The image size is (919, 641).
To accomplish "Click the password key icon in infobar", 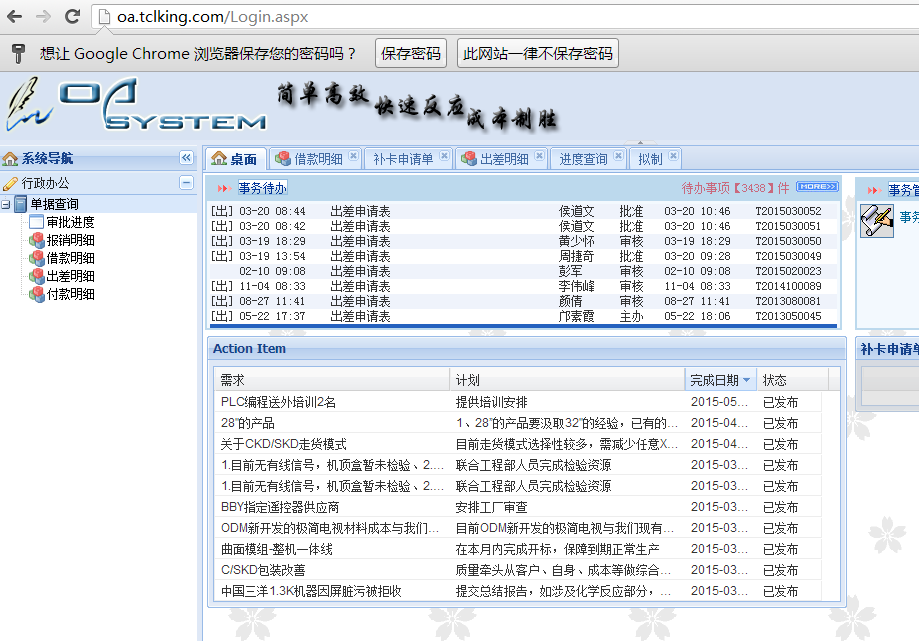I will (x=18, y=53).
